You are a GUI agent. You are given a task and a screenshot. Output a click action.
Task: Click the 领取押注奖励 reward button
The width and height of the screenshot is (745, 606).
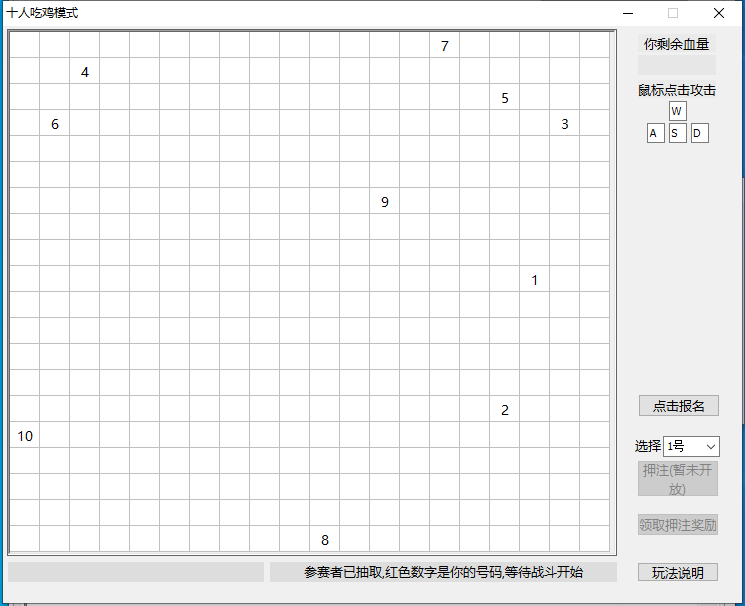[x=678, y=525]
